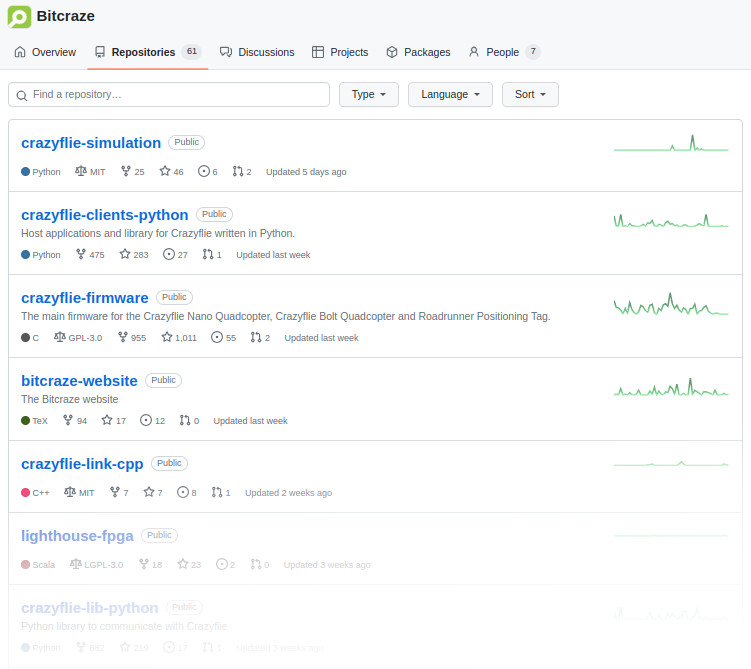
Task: Expand the Language filter dropdown
Action: (450, 95)
